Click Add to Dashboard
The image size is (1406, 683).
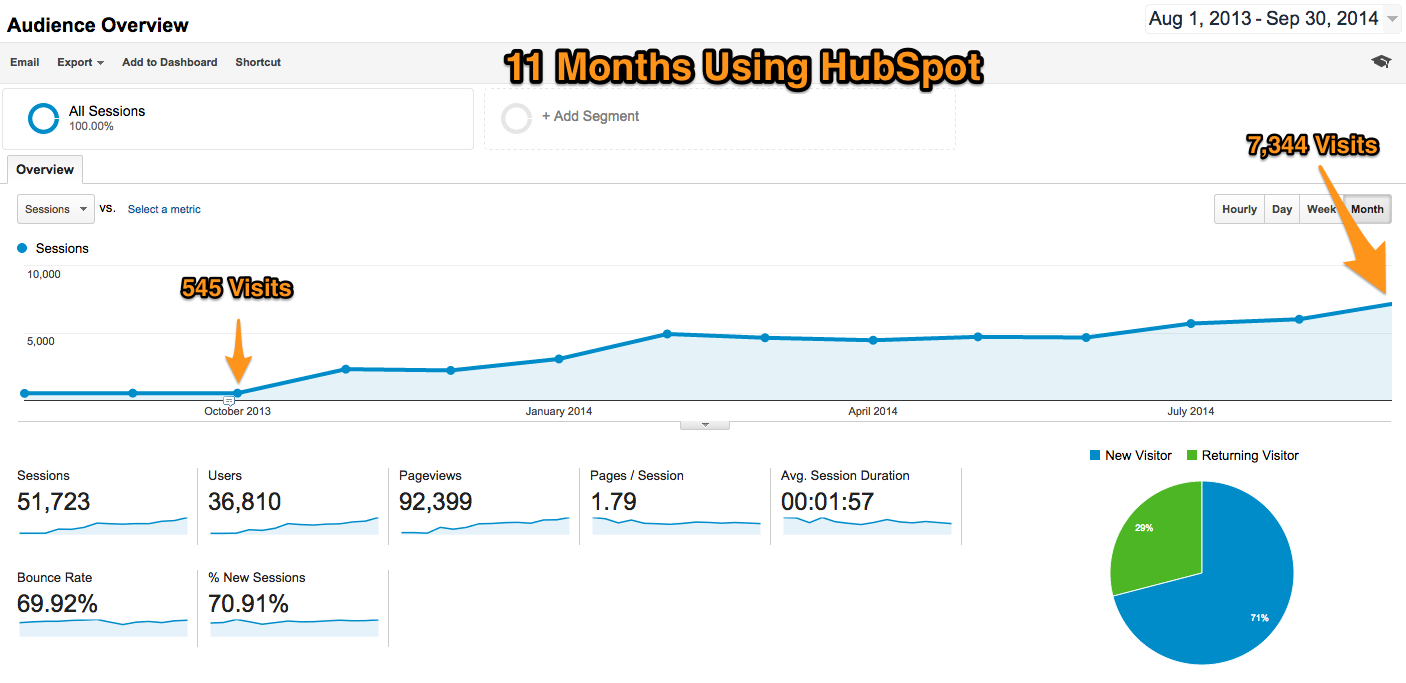(169, 62)
